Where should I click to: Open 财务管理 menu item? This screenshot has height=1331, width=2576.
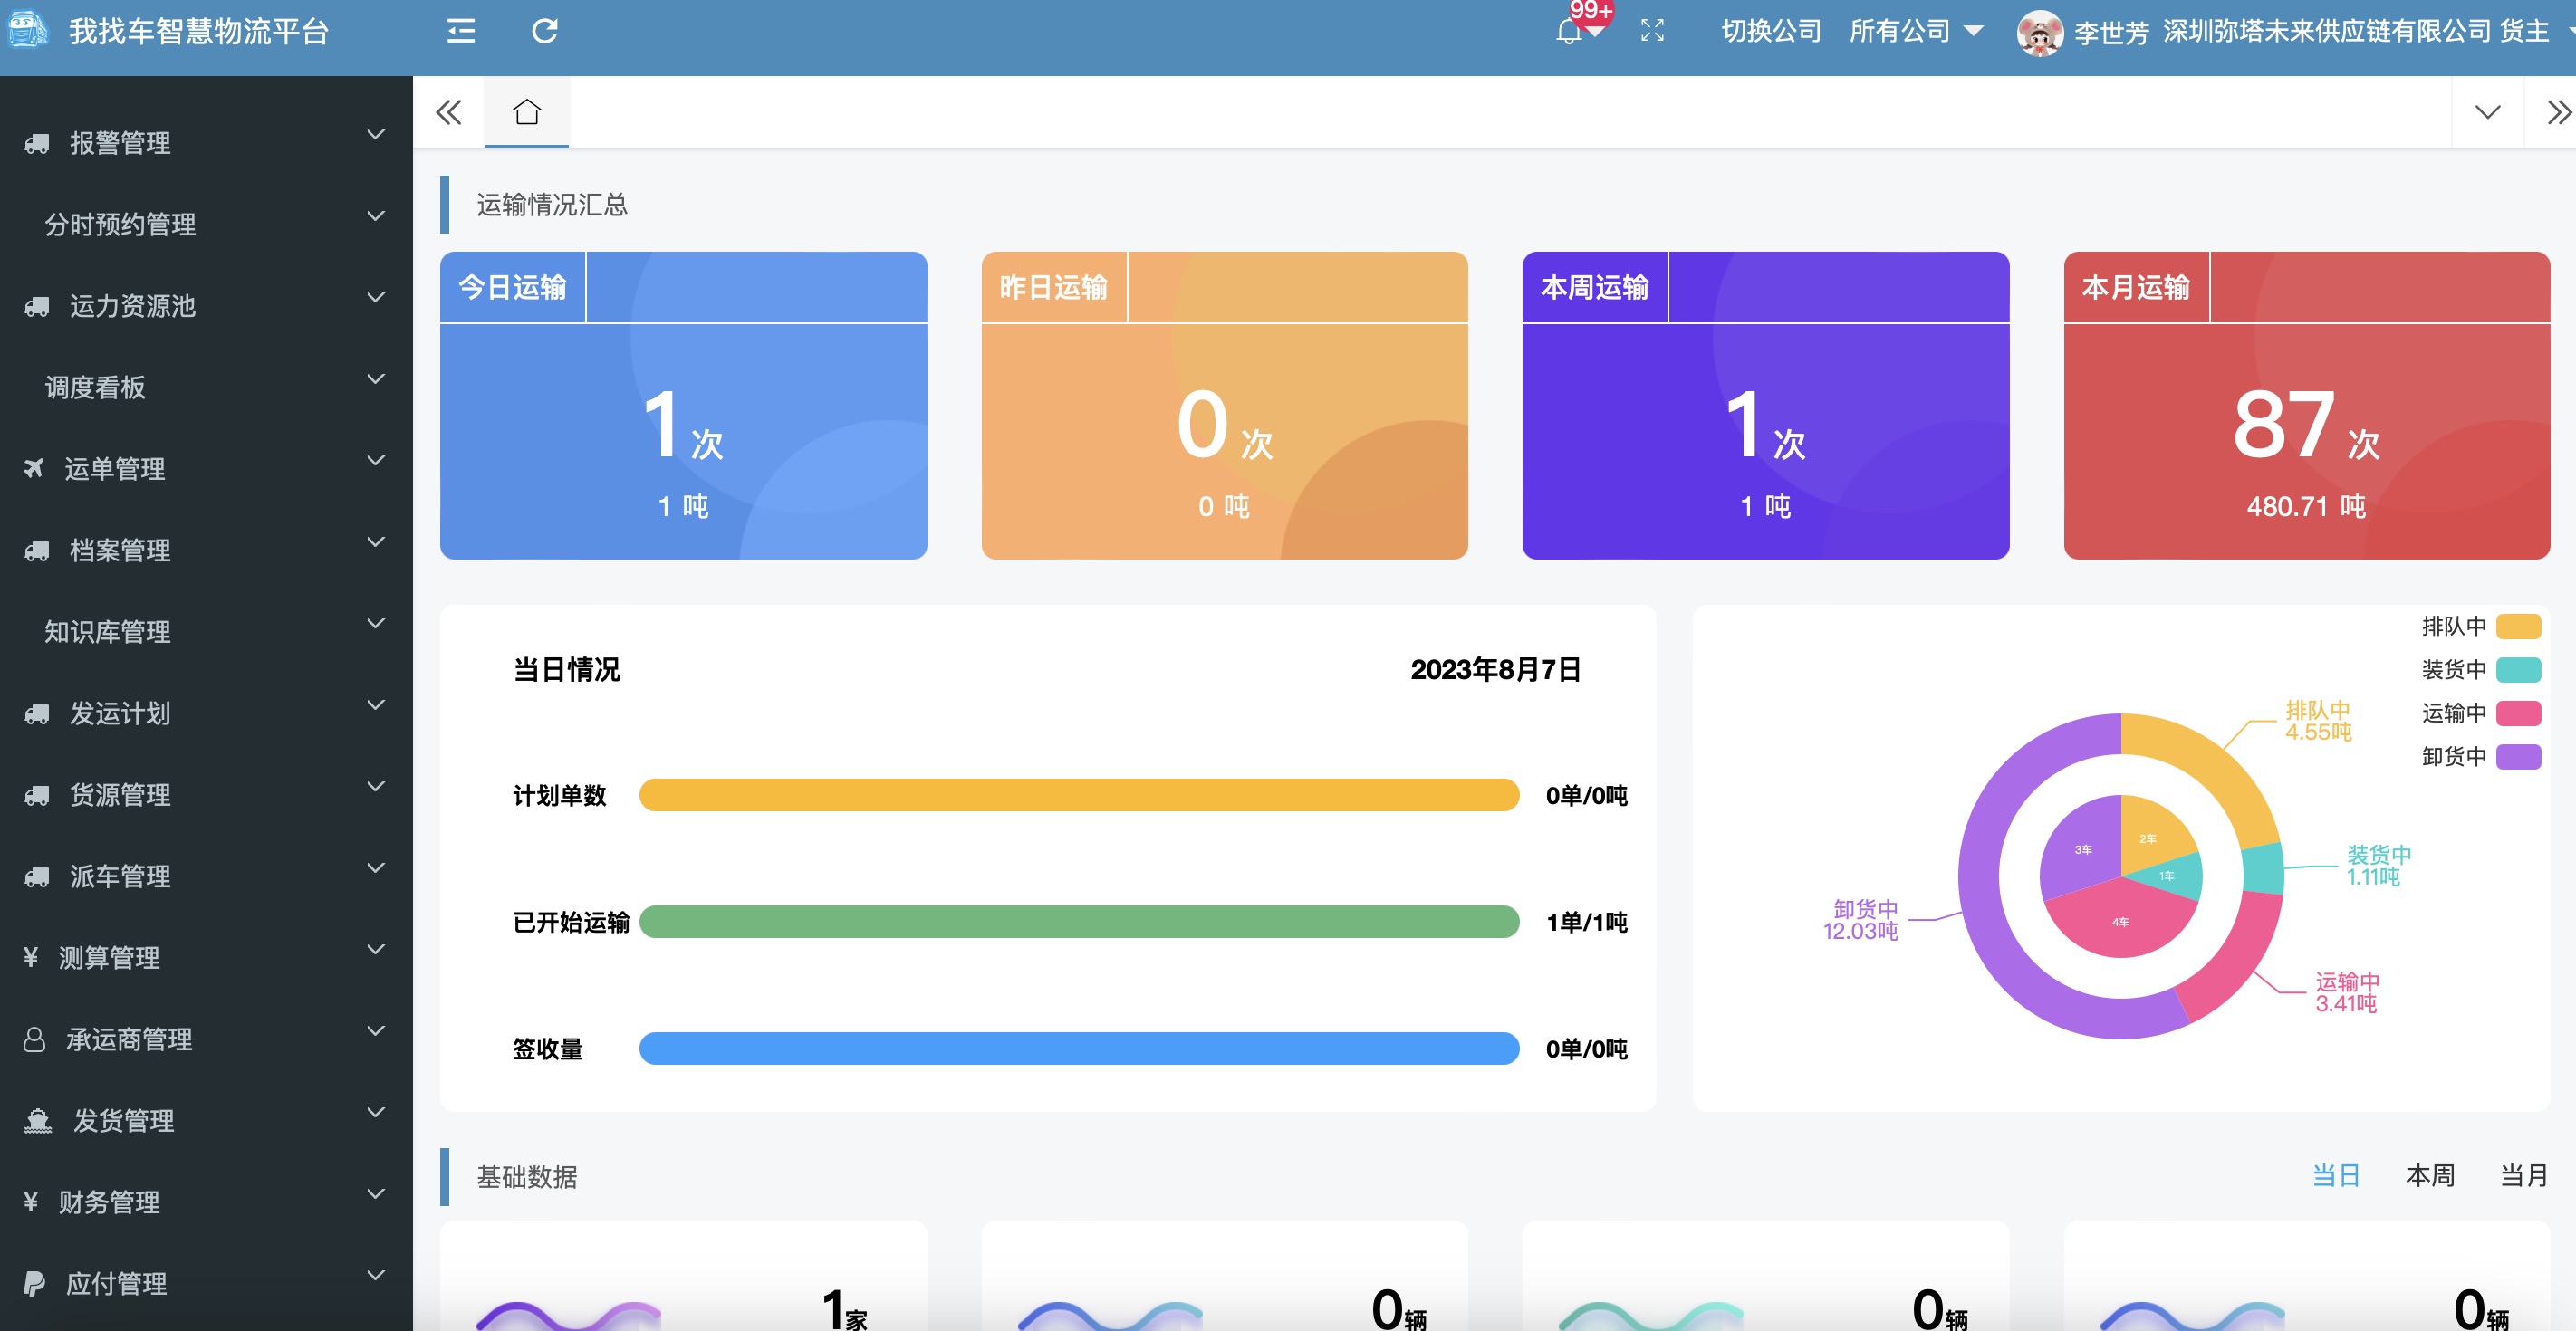click(x=206, y=1202)
